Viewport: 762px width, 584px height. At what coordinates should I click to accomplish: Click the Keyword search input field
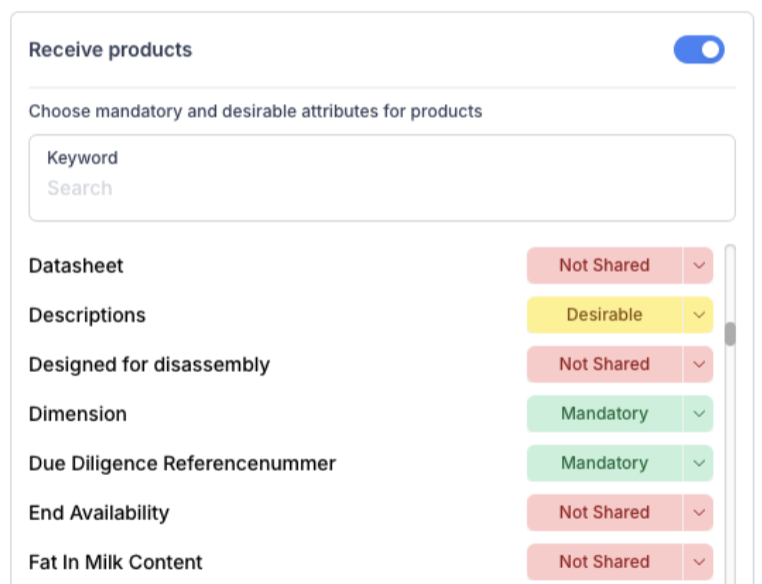point(382,178)
